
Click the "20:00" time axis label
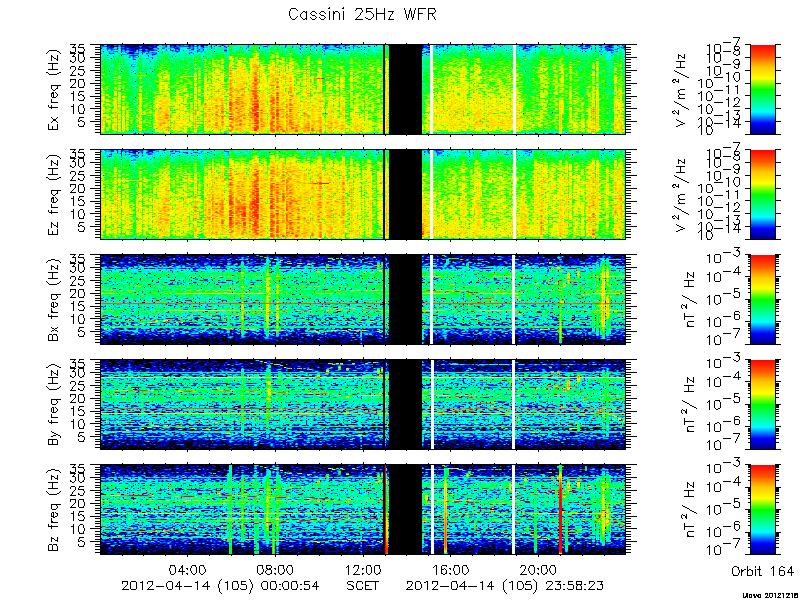tap(538, 569)
